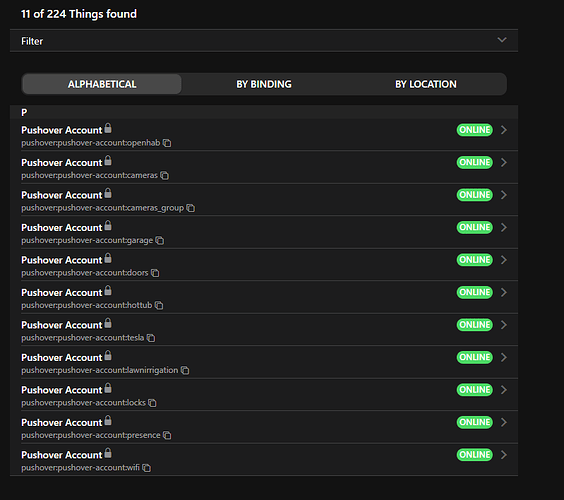Screen dimensions: 564x500
Task: Select text pushover:pushover-account:presence
Action: (x=91, y=435)
